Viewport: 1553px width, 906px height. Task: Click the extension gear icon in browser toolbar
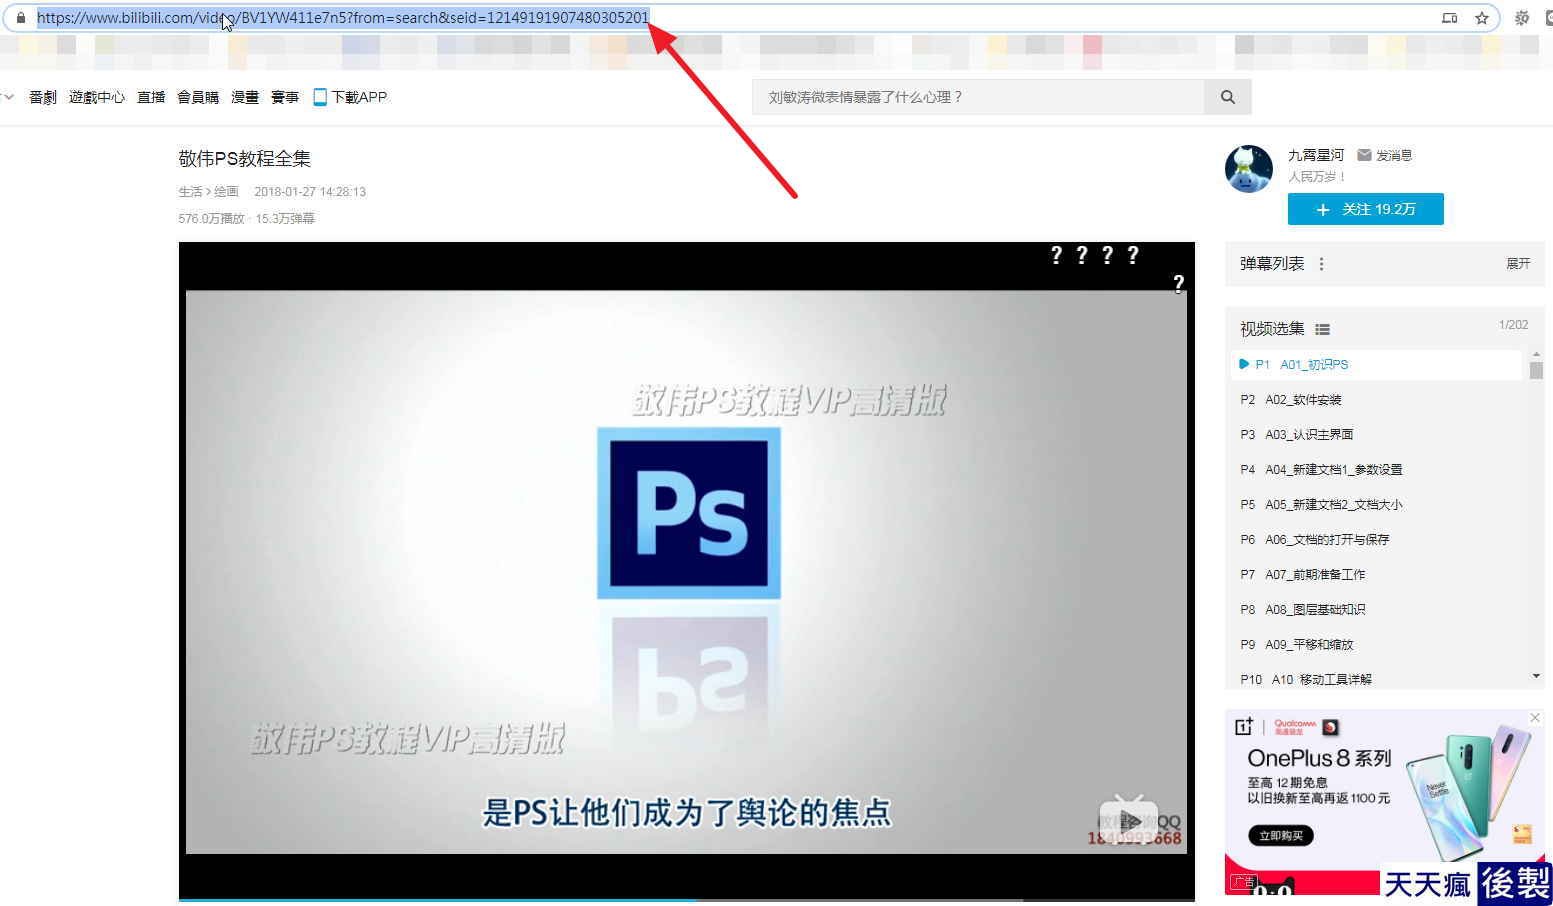click(1522, 18)
